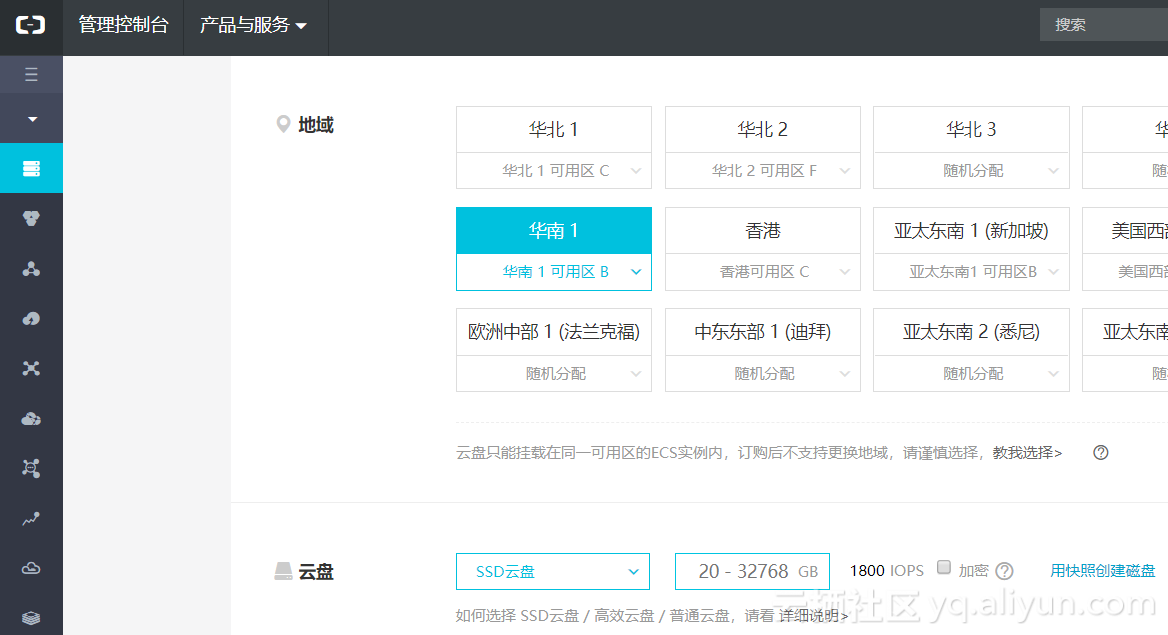Select 亚太东南 2 (悉尼) region
Screen dimensions: 1168x635
tap(971, 332)
